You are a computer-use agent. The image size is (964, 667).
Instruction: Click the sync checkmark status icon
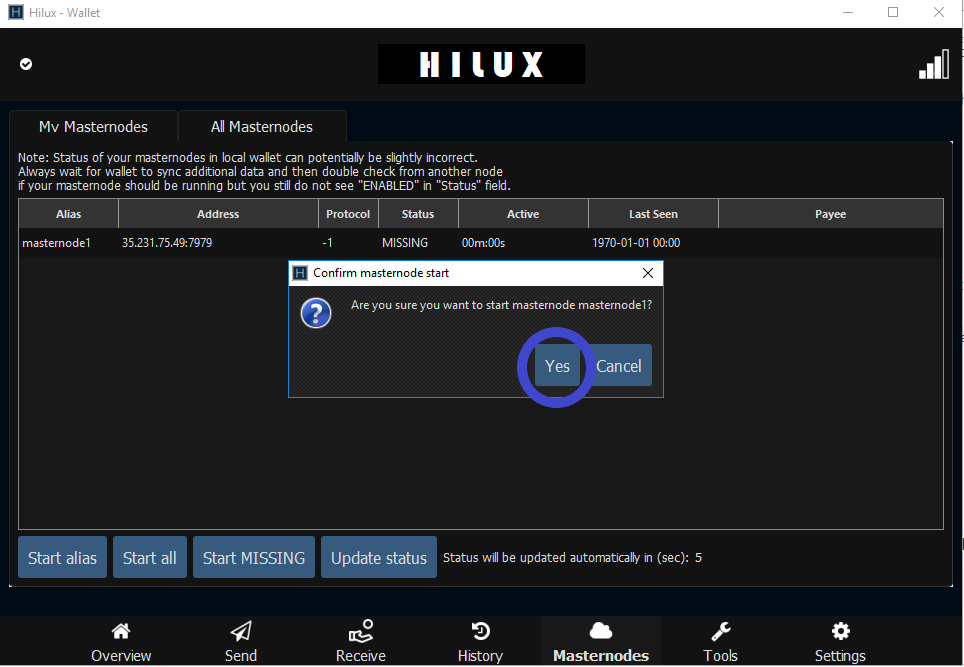[x=26, y=64]
